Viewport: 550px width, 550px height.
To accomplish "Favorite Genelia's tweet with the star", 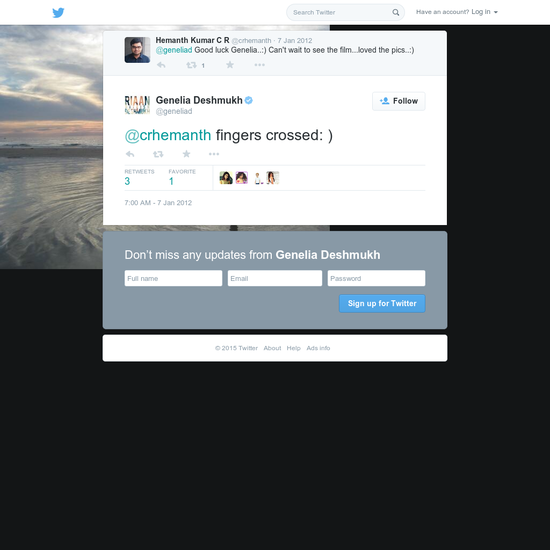I will tap(187, 154).
